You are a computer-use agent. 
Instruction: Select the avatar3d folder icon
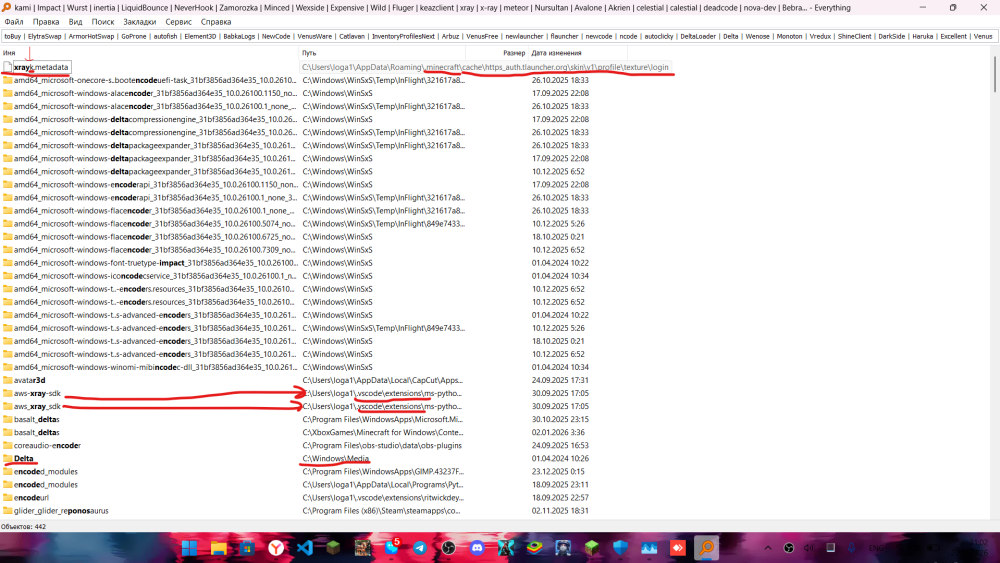(x=7, y=380)
